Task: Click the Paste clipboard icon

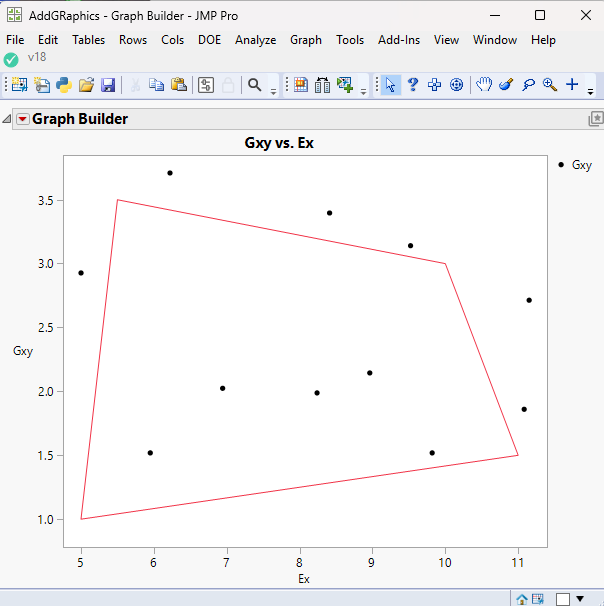Action: pyautogui.click(x=179, y=85)
